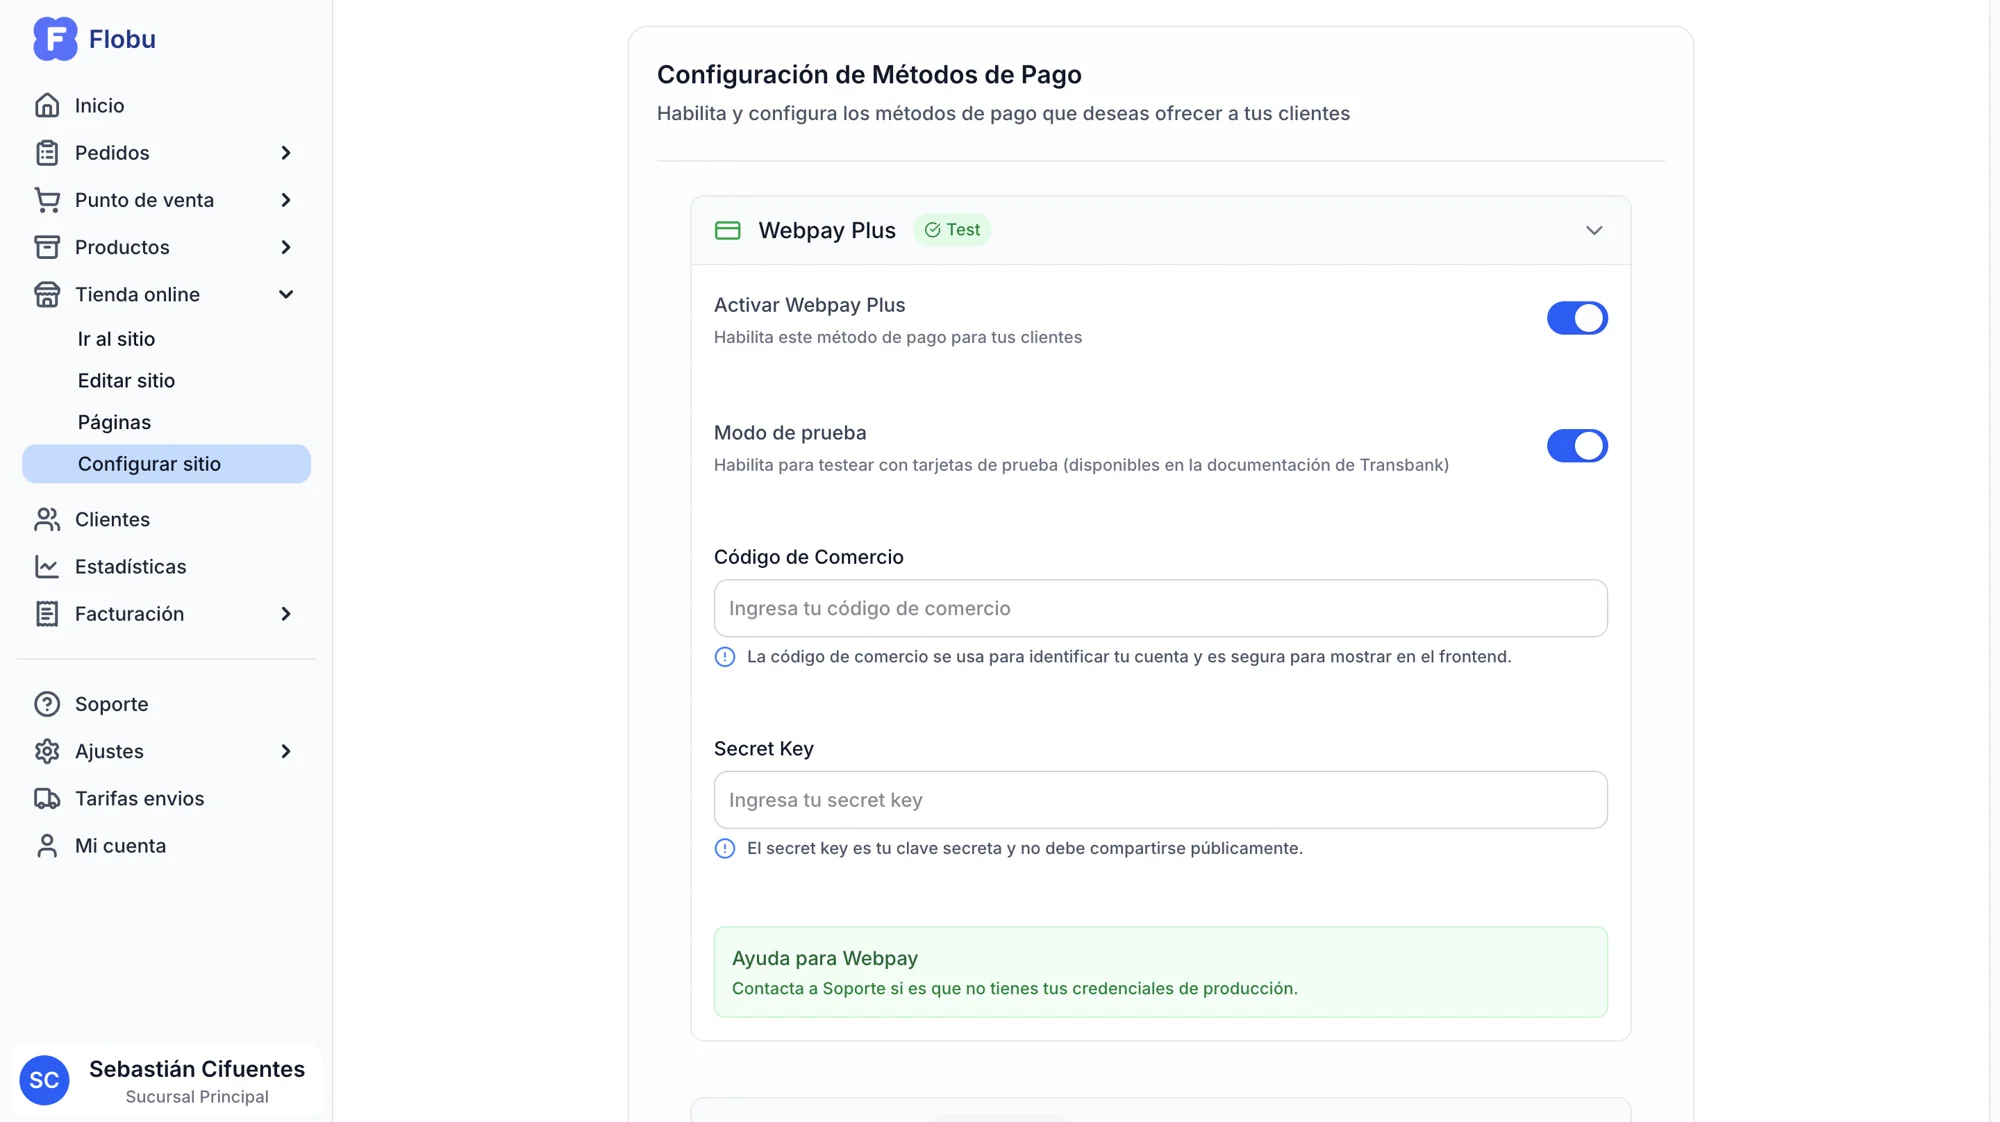This screenshot has width=2000, height=1122.
Task: Disable the Activar Webpay Plus toggle
Action: point(1577,318)
